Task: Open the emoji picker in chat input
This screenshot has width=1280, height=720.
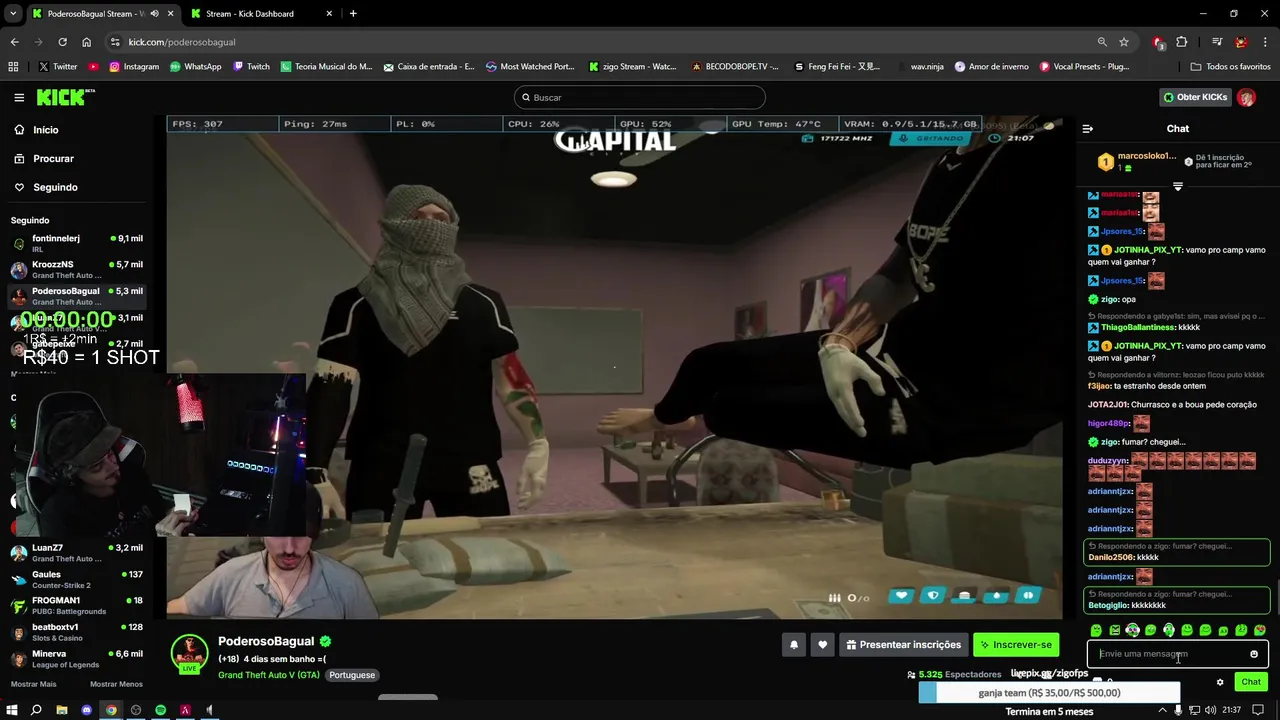Action: 1254,654
